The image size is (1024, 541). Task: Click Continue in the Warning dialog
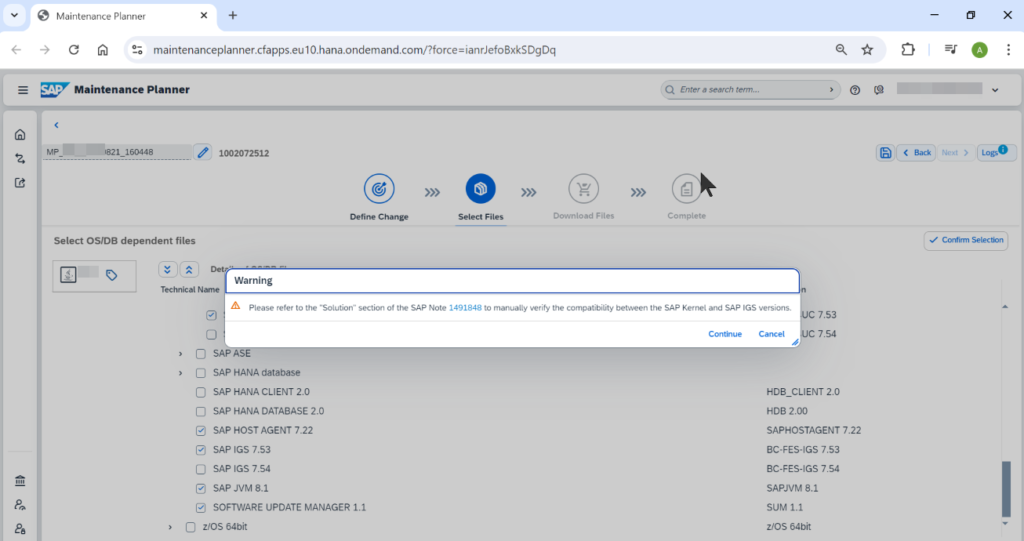(x=725, y=334)
